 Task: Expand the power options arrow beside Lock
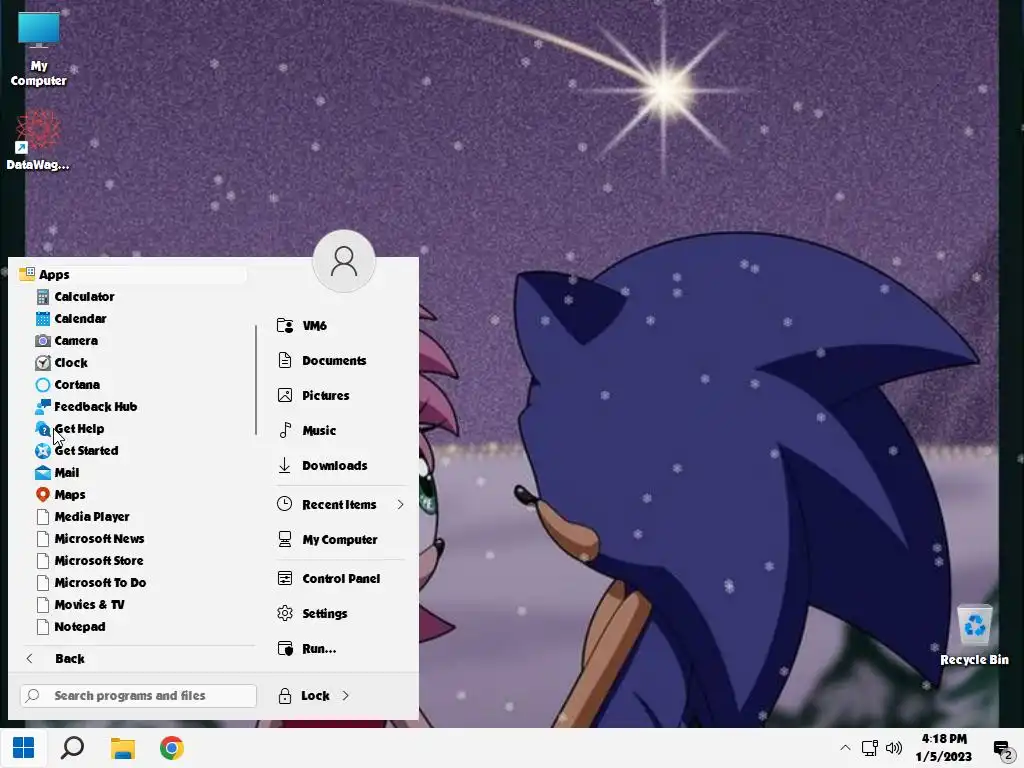point(345,696)
